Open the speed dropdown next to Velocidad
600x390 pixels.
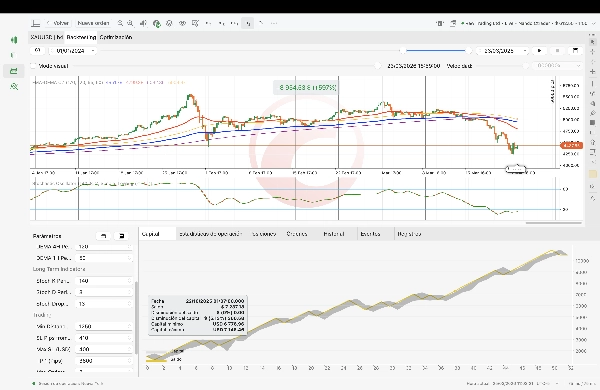click(x=558, y=66)
